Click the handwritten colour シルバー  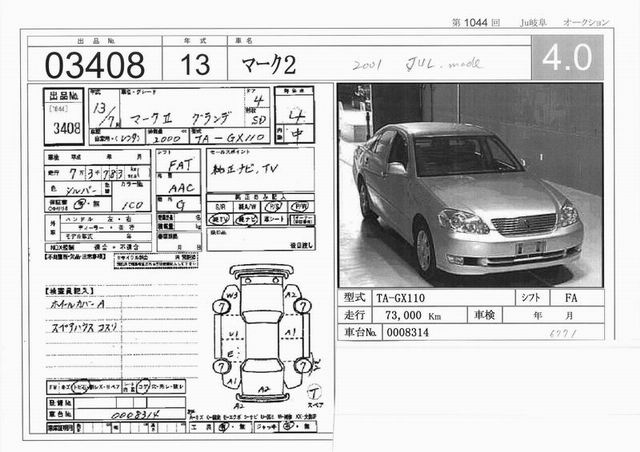click(x=81, y=190)
